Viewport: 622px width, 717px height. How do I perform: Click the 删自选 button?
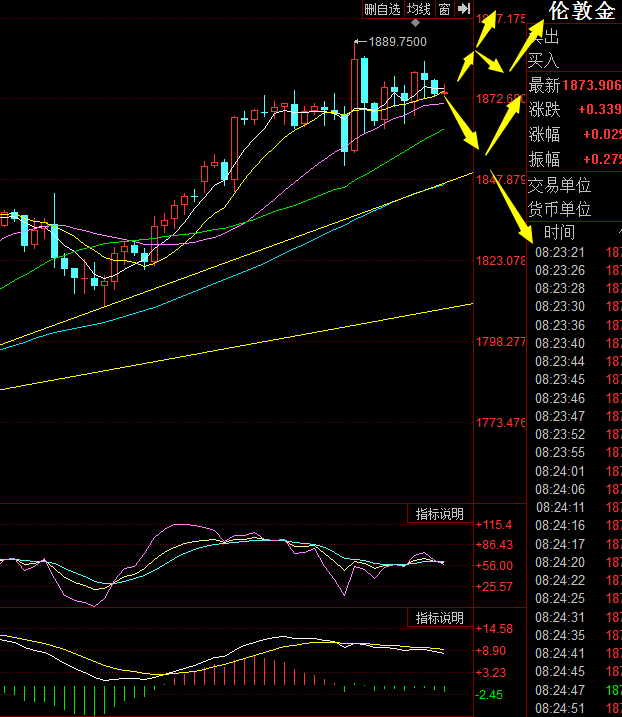click(383, 9)
